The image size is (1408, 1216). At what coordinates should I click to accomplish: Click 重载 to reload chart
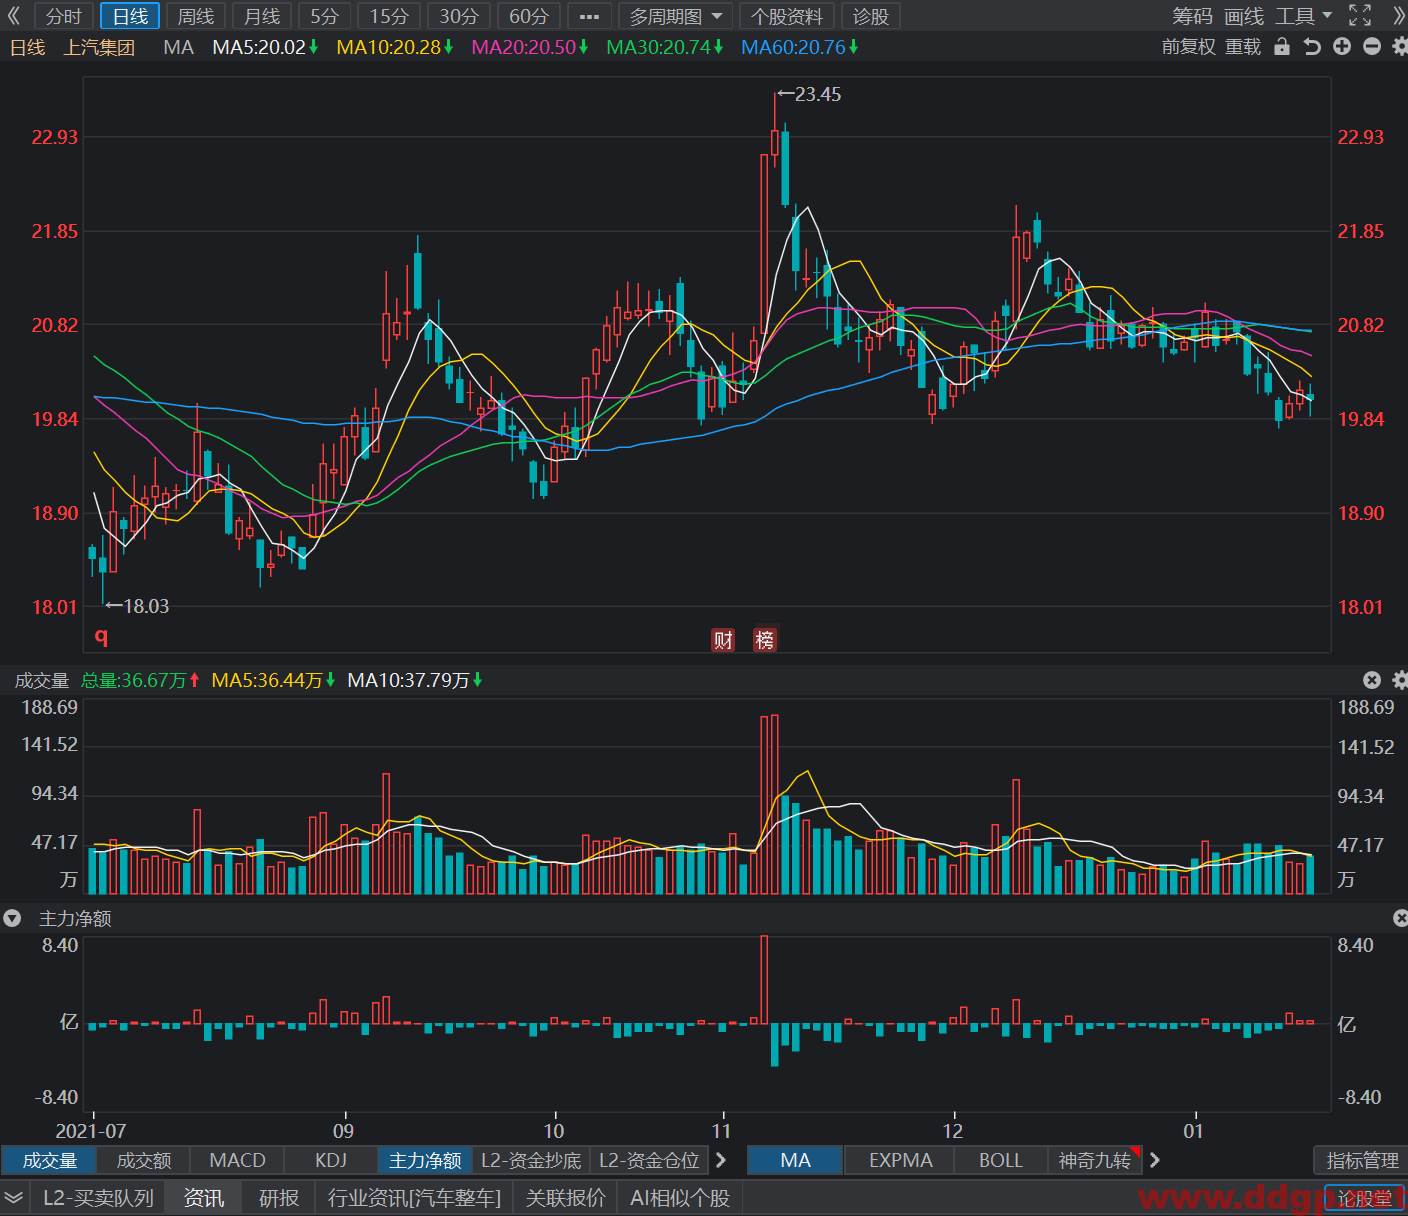click(1243, 47)
